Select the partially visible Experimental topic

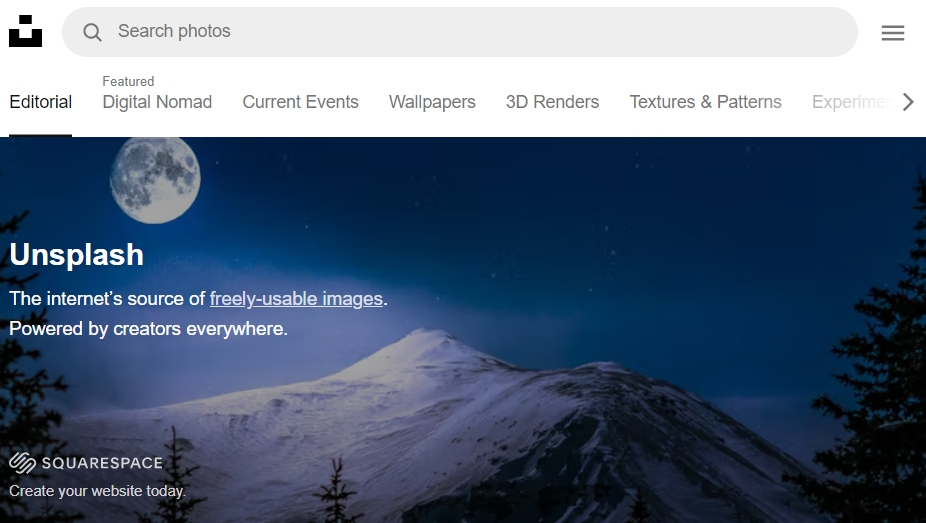[850, 102]
